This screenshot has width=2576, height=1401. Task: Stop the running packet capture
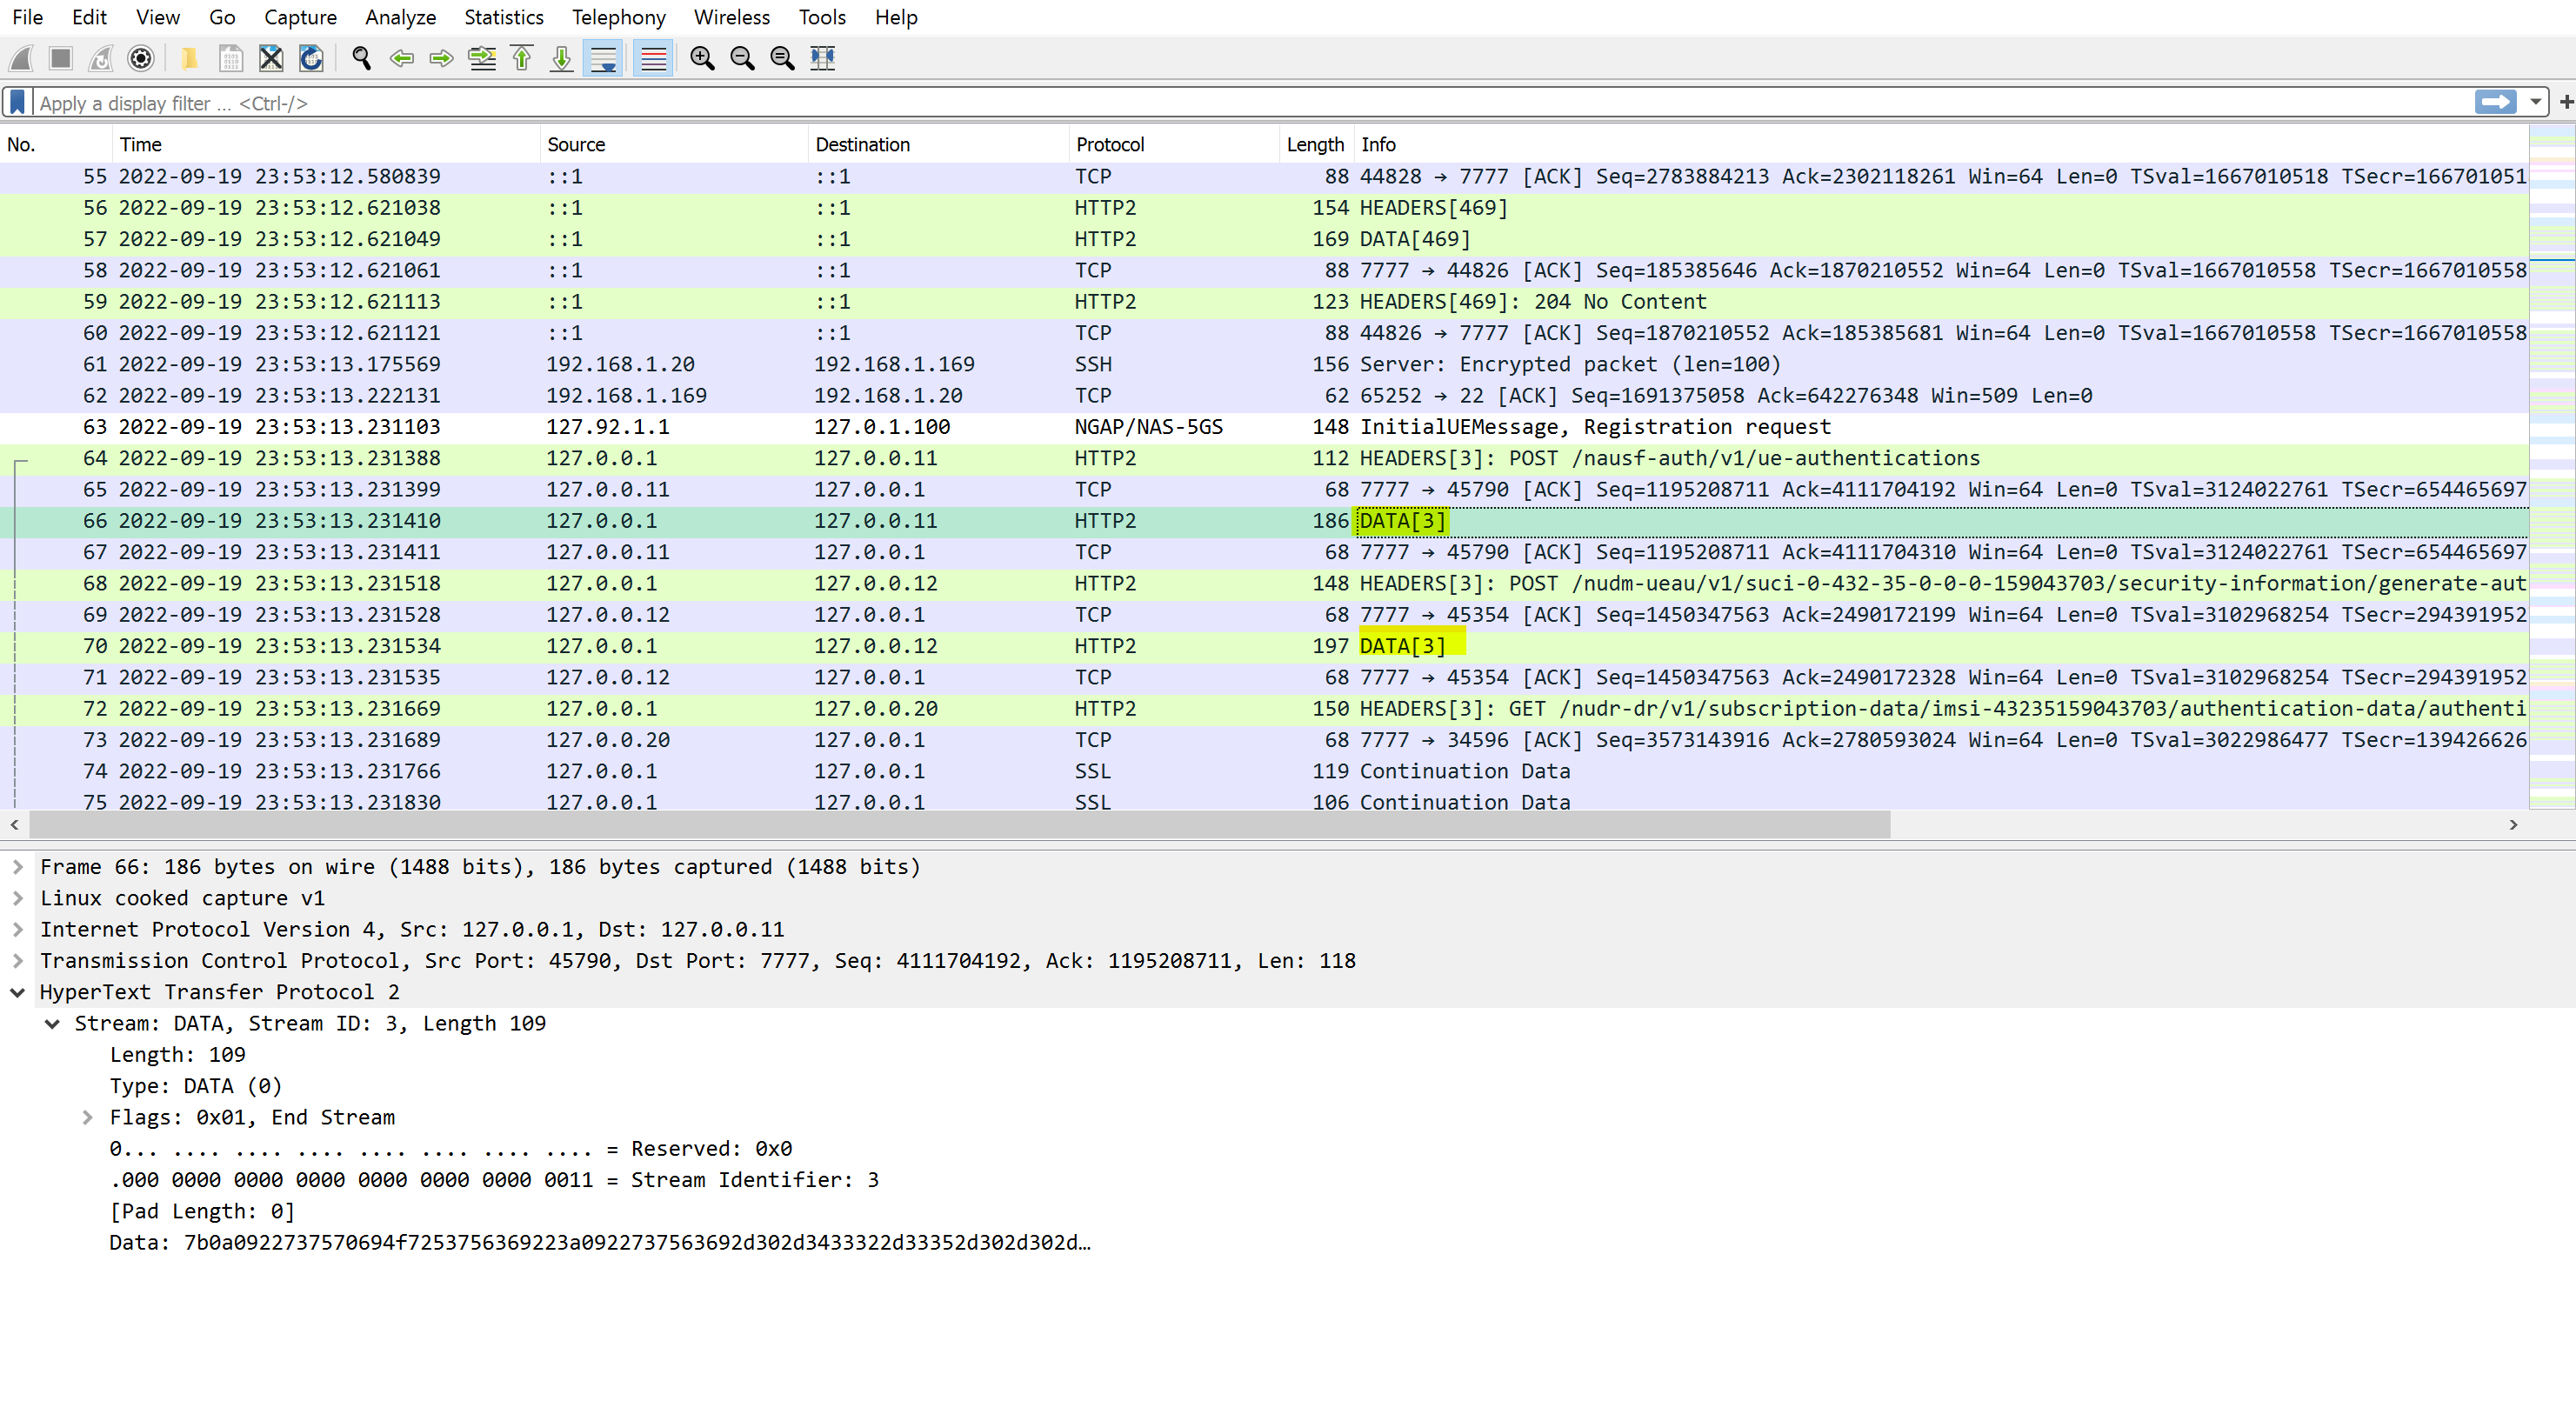click(60, 58)
